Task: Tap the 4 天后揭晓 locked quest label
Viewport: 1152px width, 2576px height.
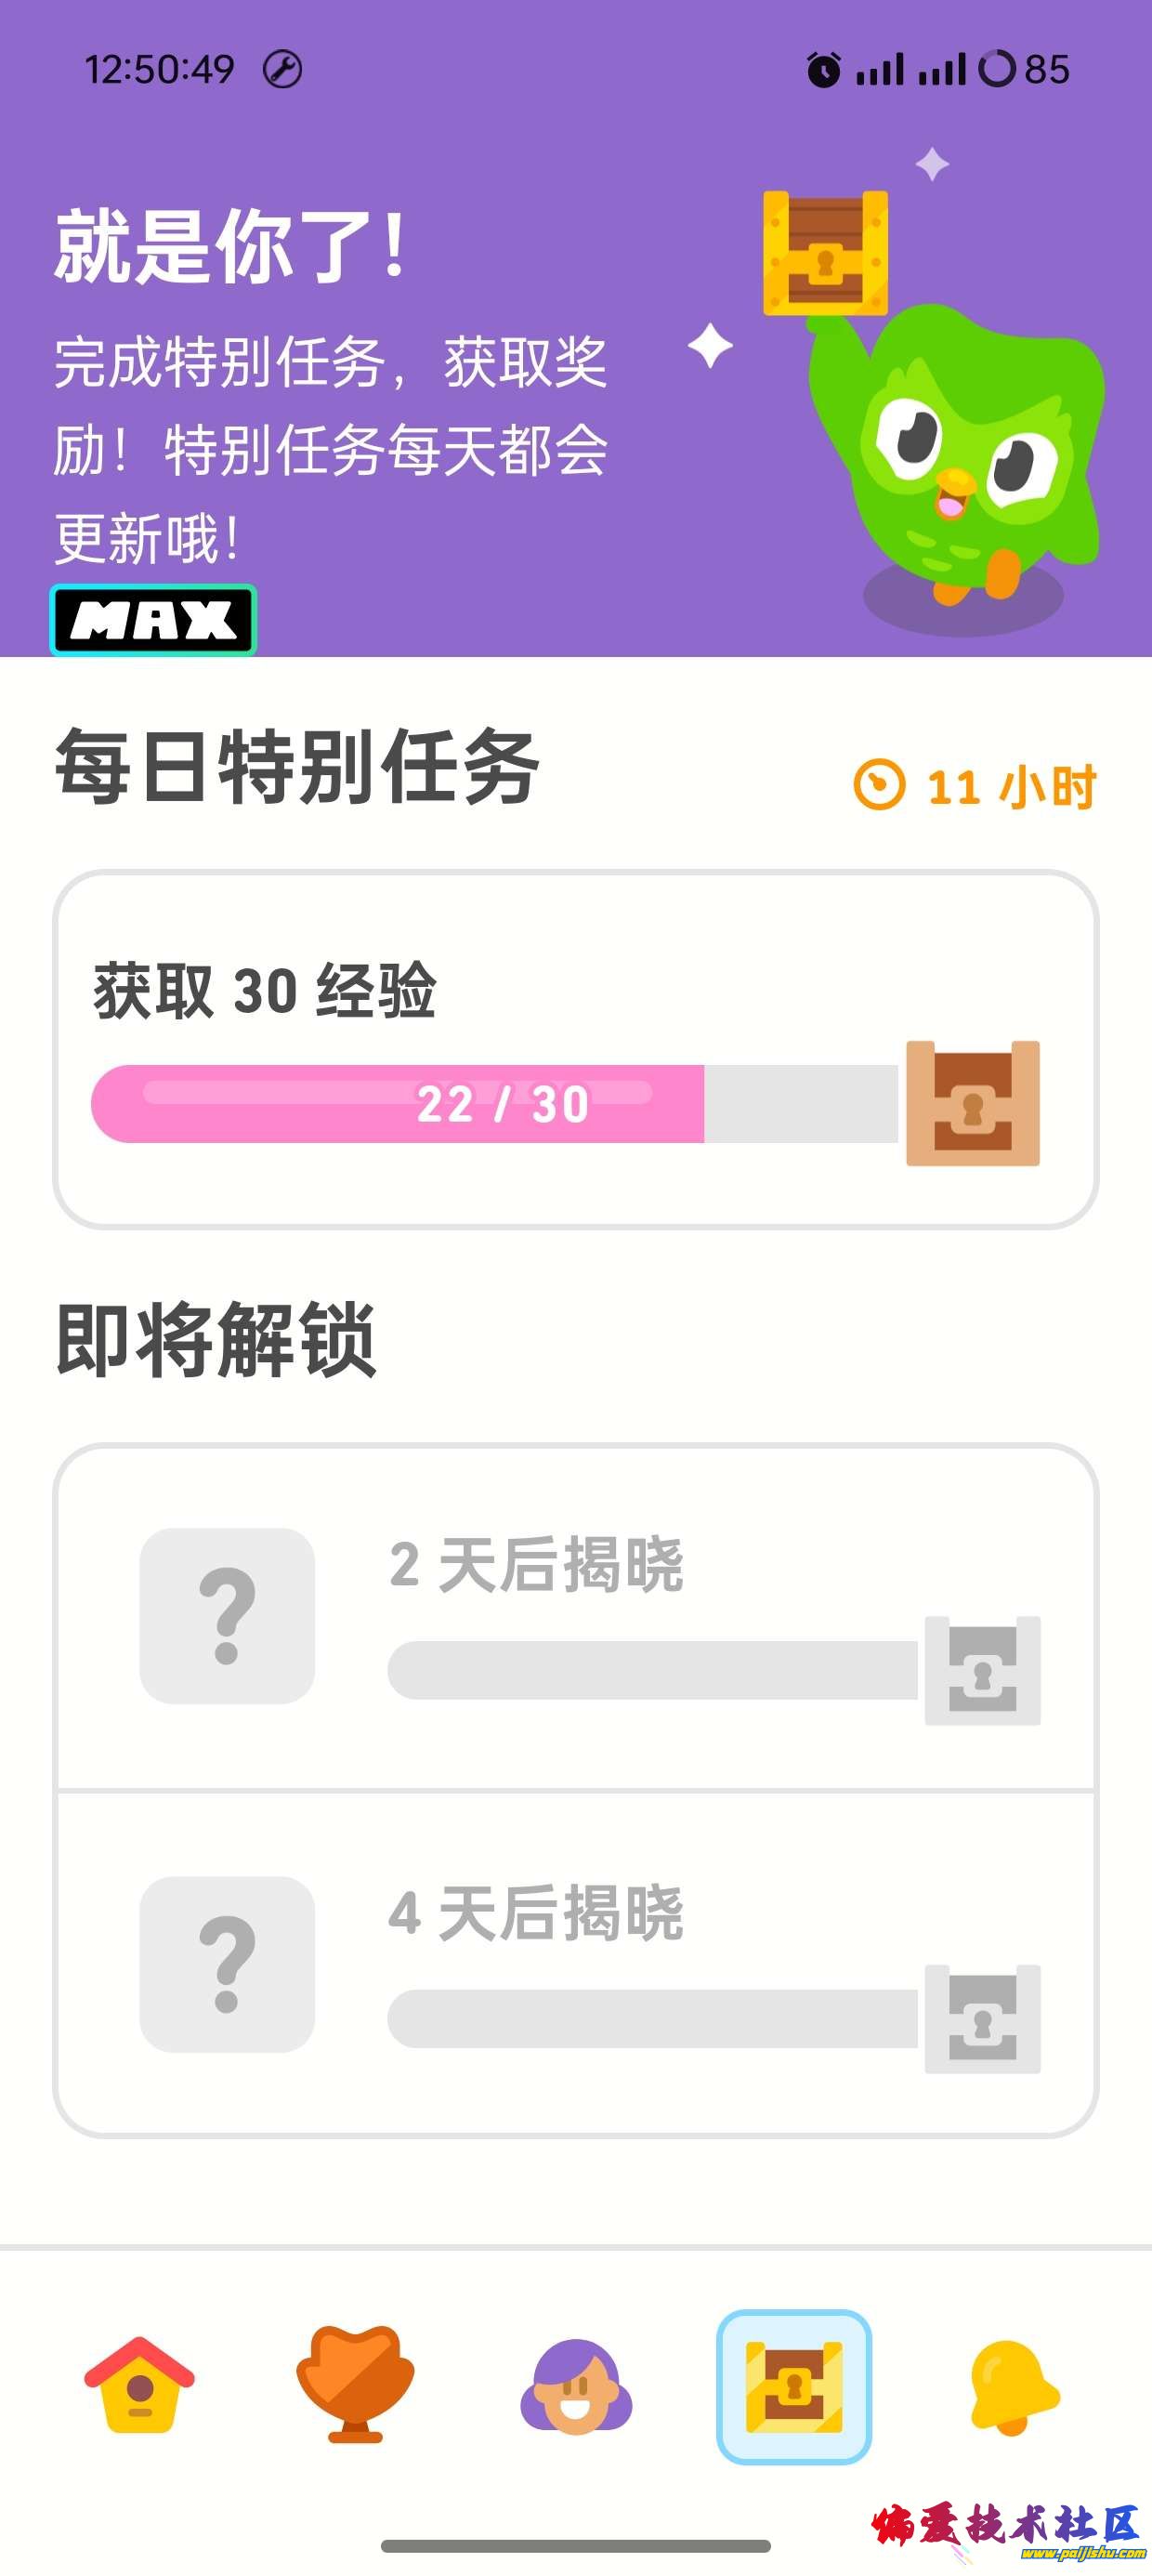Action: tap(536, 1913)
